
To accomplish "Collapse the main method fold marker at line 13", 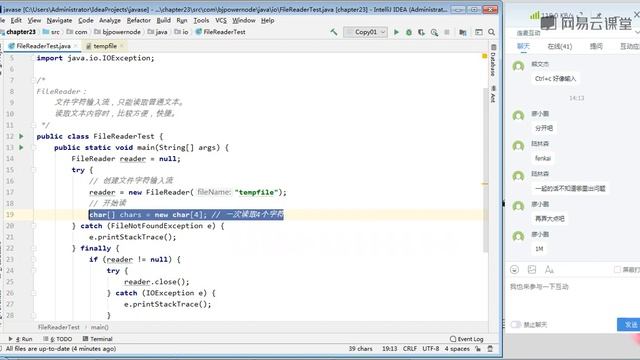I will click(34, 147).
